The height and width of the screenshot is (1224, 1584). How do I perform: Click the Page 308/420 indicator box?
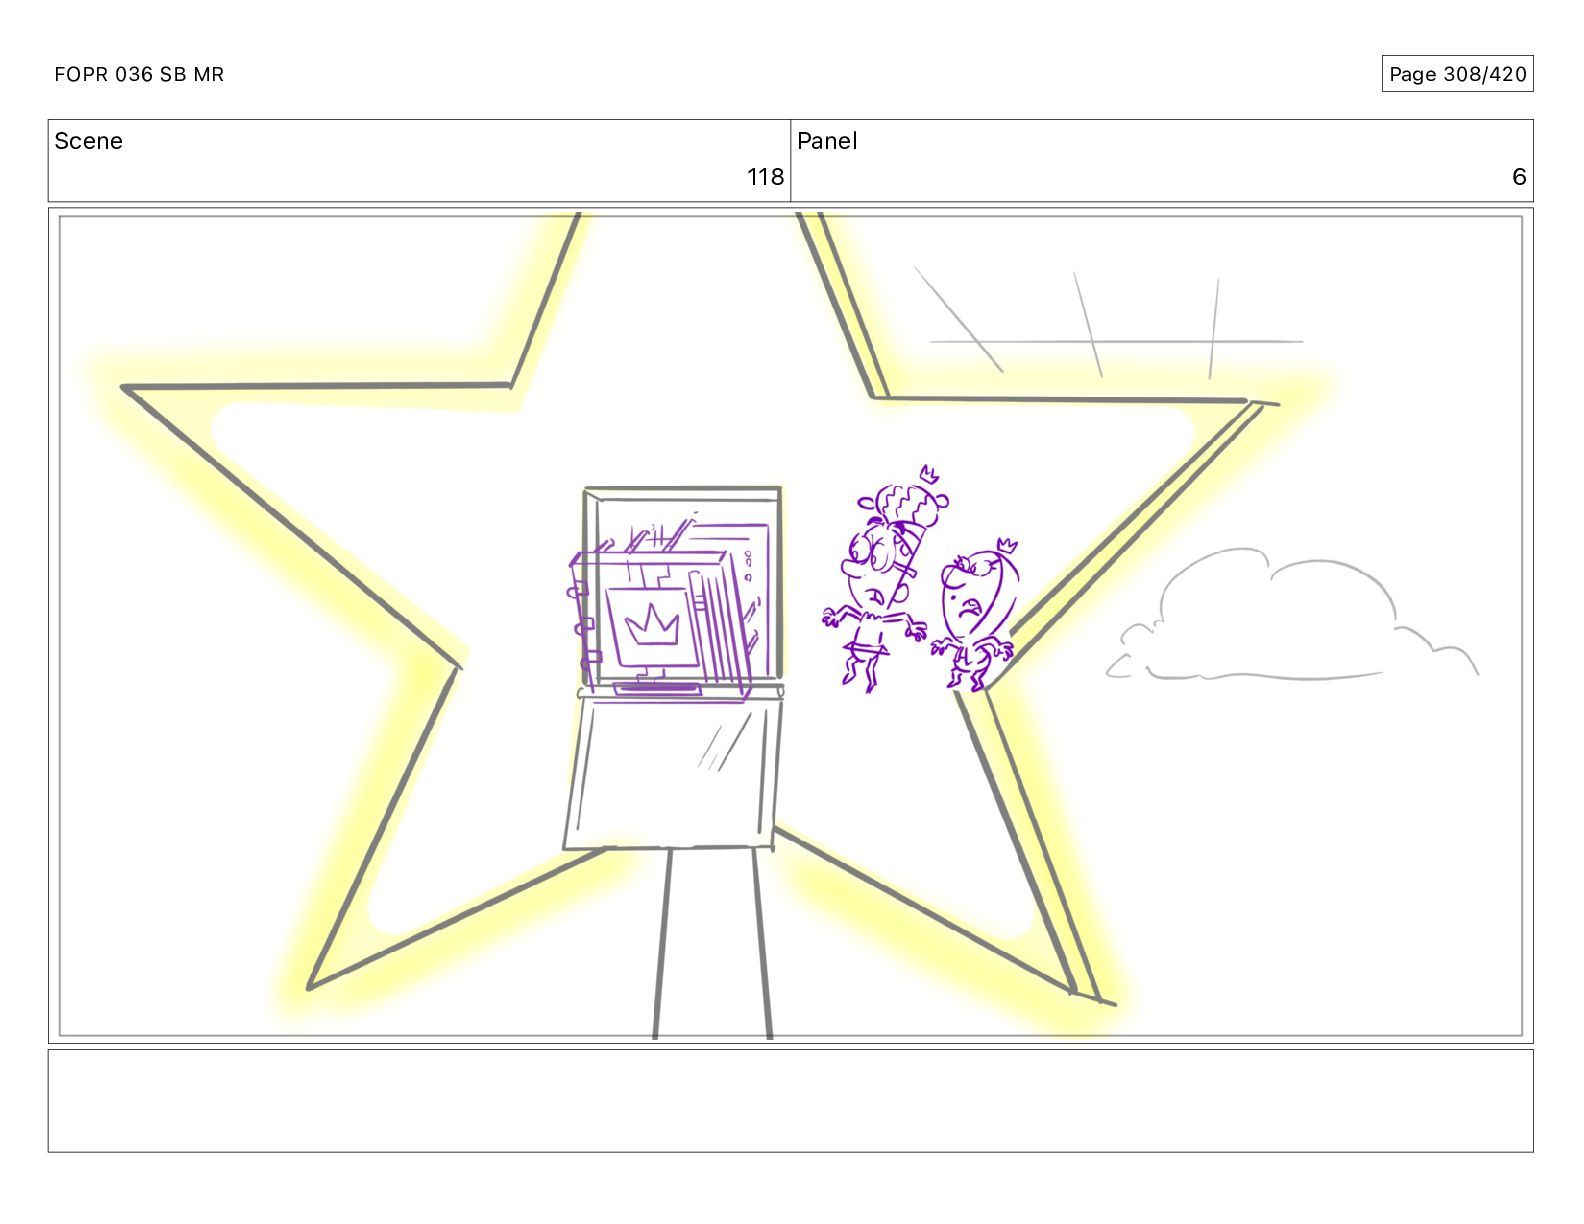click(1457, 74)
